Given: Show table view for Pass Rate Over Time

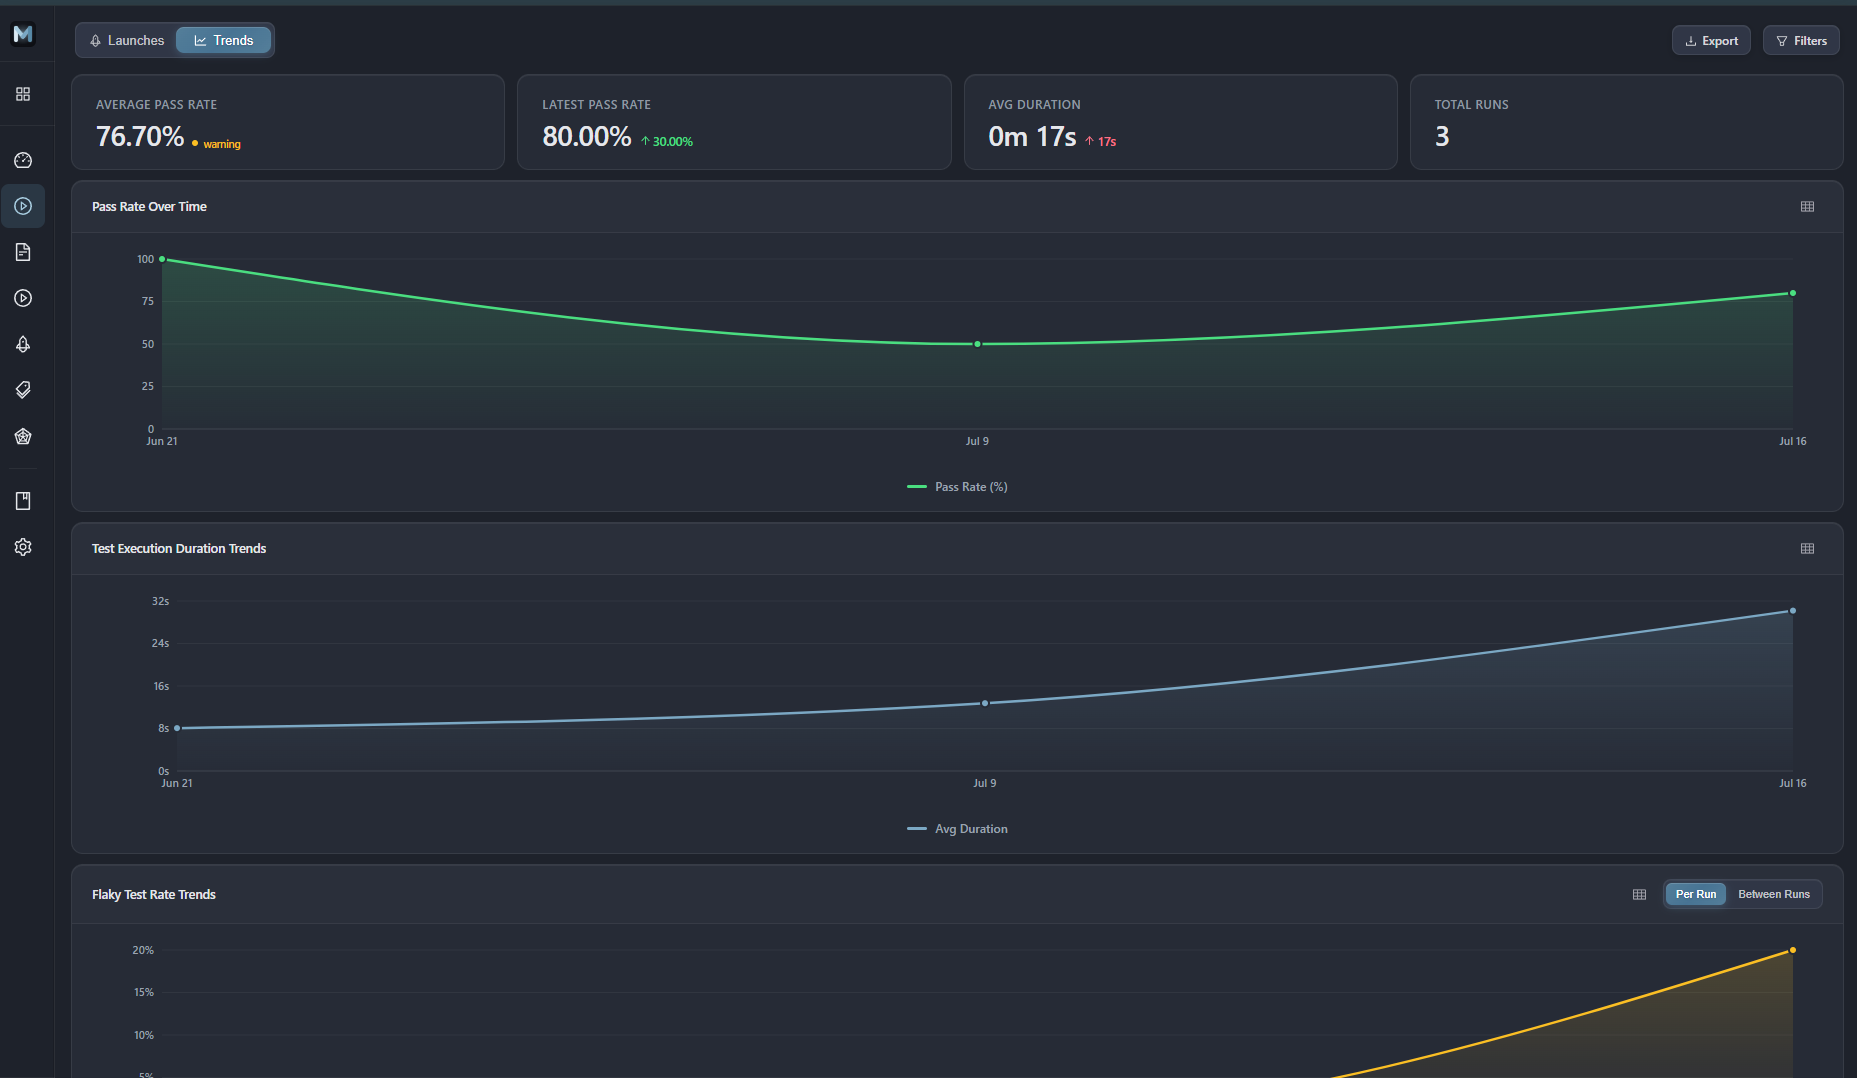Looking at the screenshot, I should pos(1807,207).
